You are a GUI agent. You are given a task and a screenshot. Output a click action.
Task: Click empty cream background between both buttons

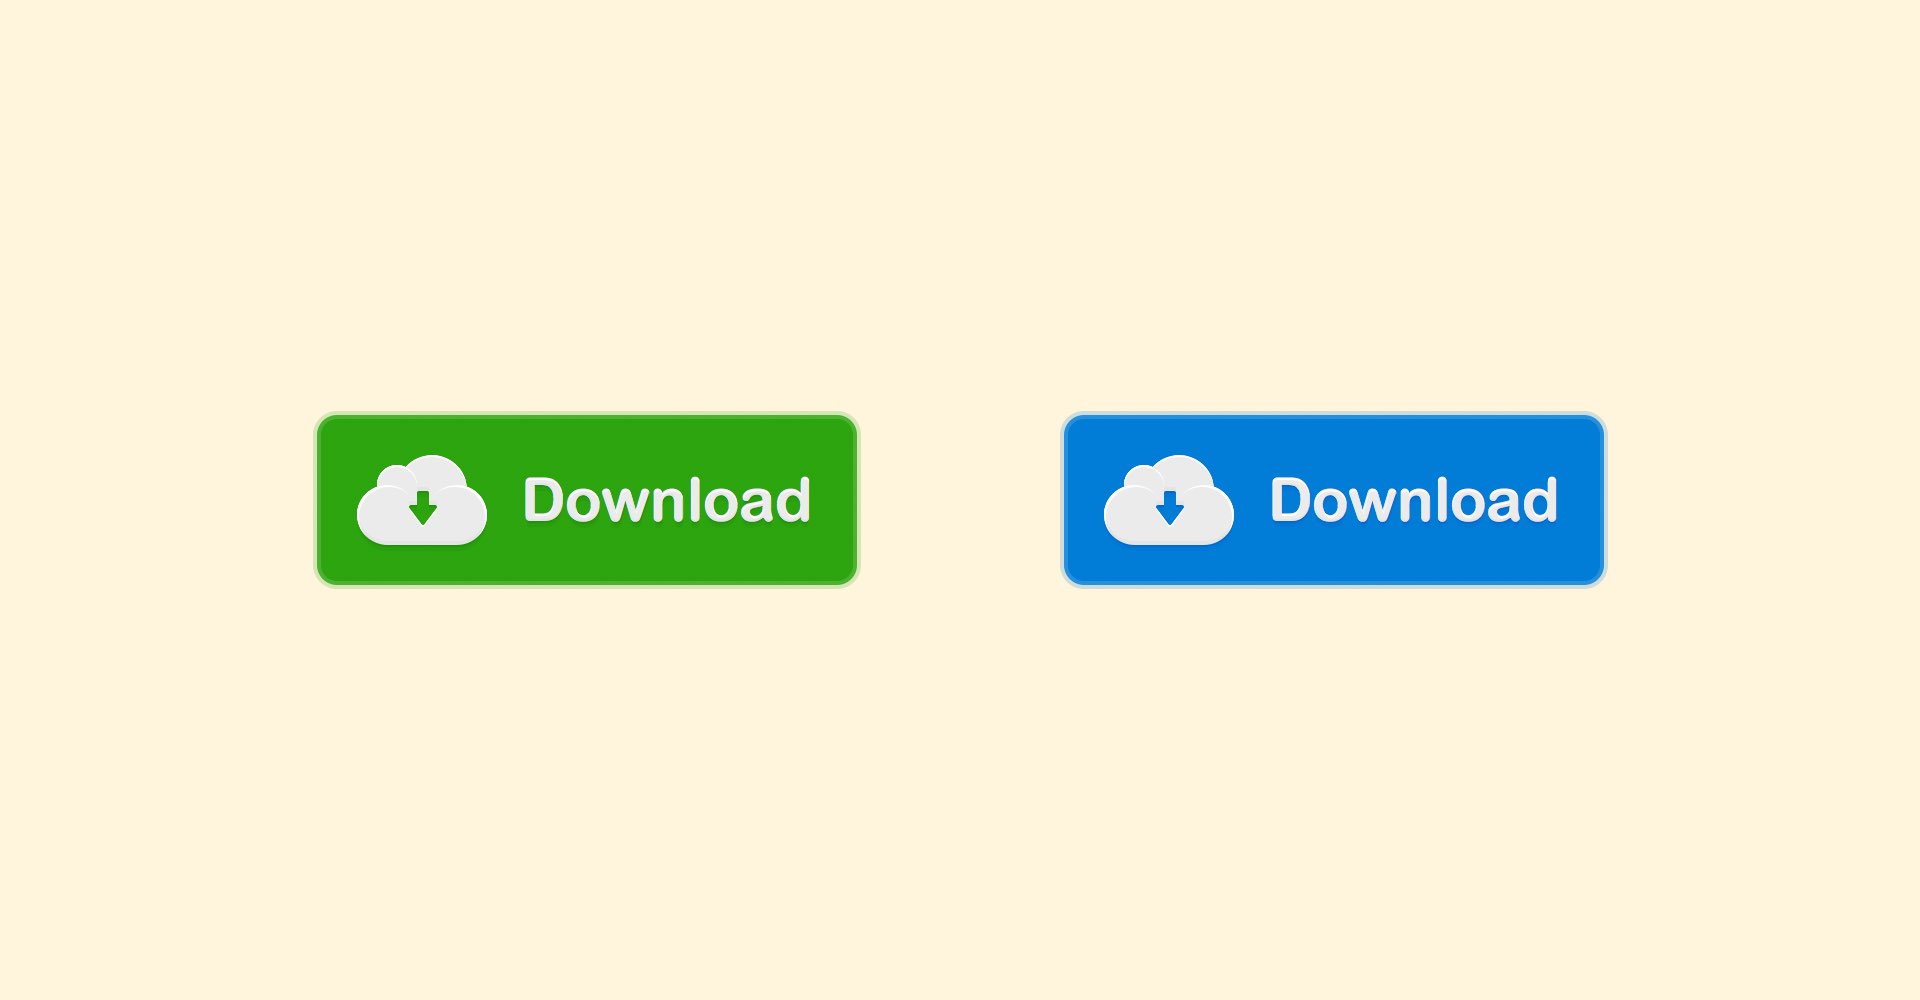pos(960,500)
